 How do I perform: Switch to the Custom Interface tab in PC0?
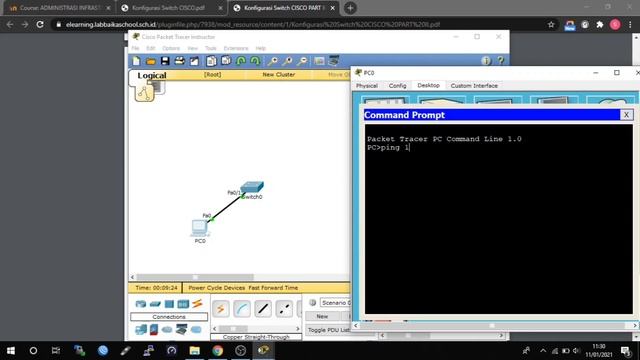pos(474,86)
